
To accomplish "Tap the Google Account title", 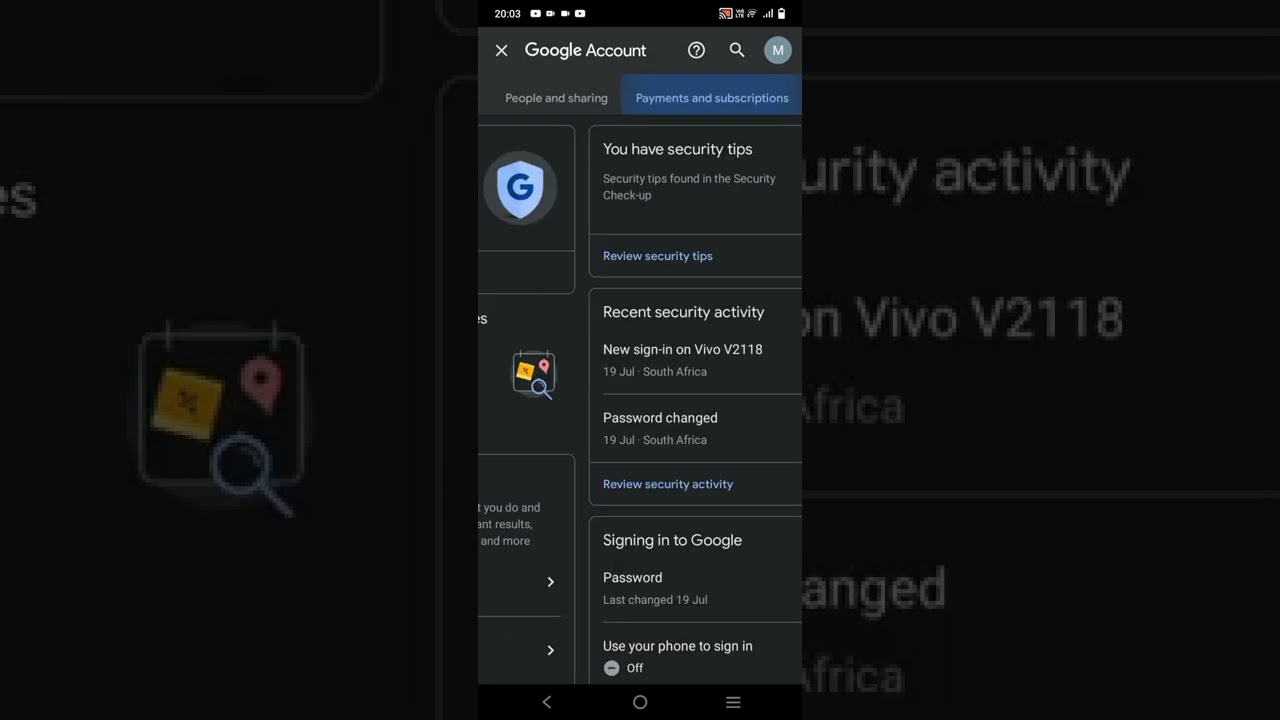I will (585, 50).
